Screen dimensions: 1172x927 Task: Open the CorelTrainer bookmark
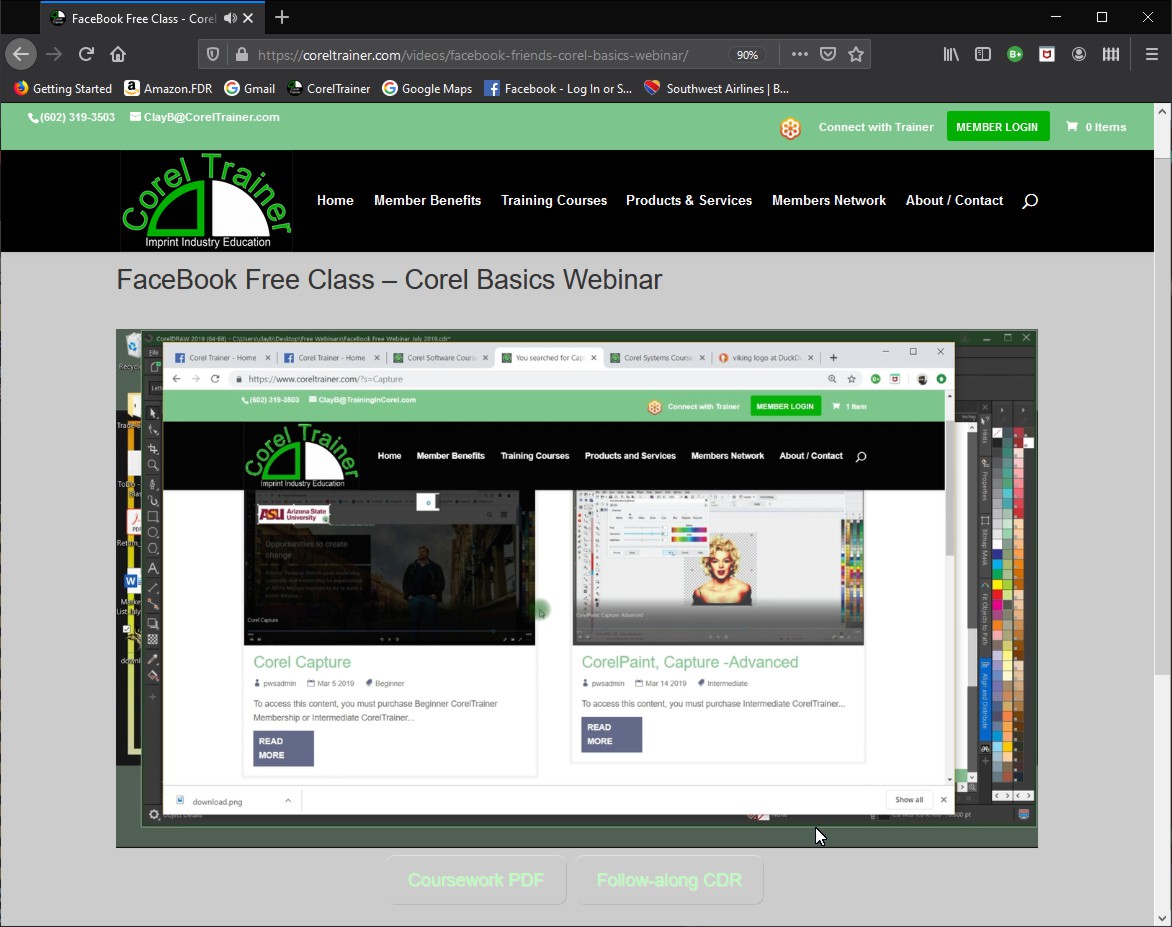(x=329, y=88)
